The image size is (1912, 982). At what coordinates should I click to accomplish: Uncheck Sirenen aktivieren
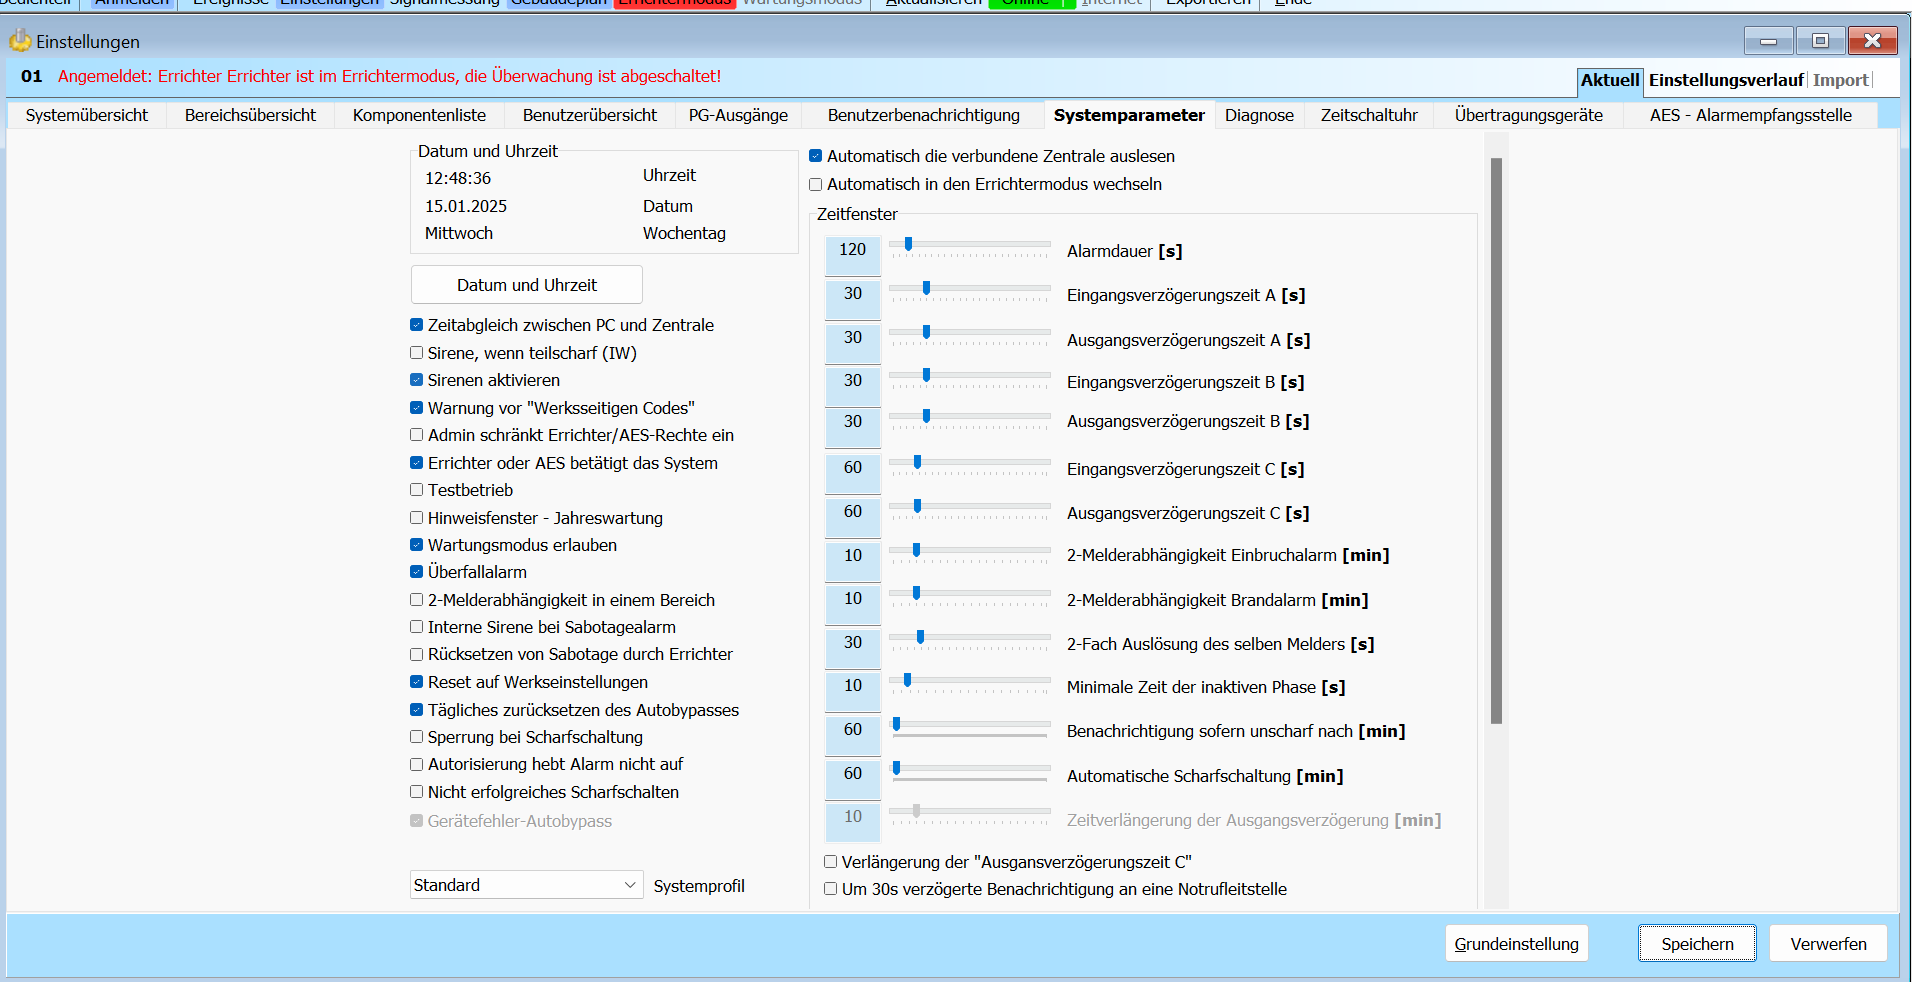pyautogui.click(x=417, y=380)
